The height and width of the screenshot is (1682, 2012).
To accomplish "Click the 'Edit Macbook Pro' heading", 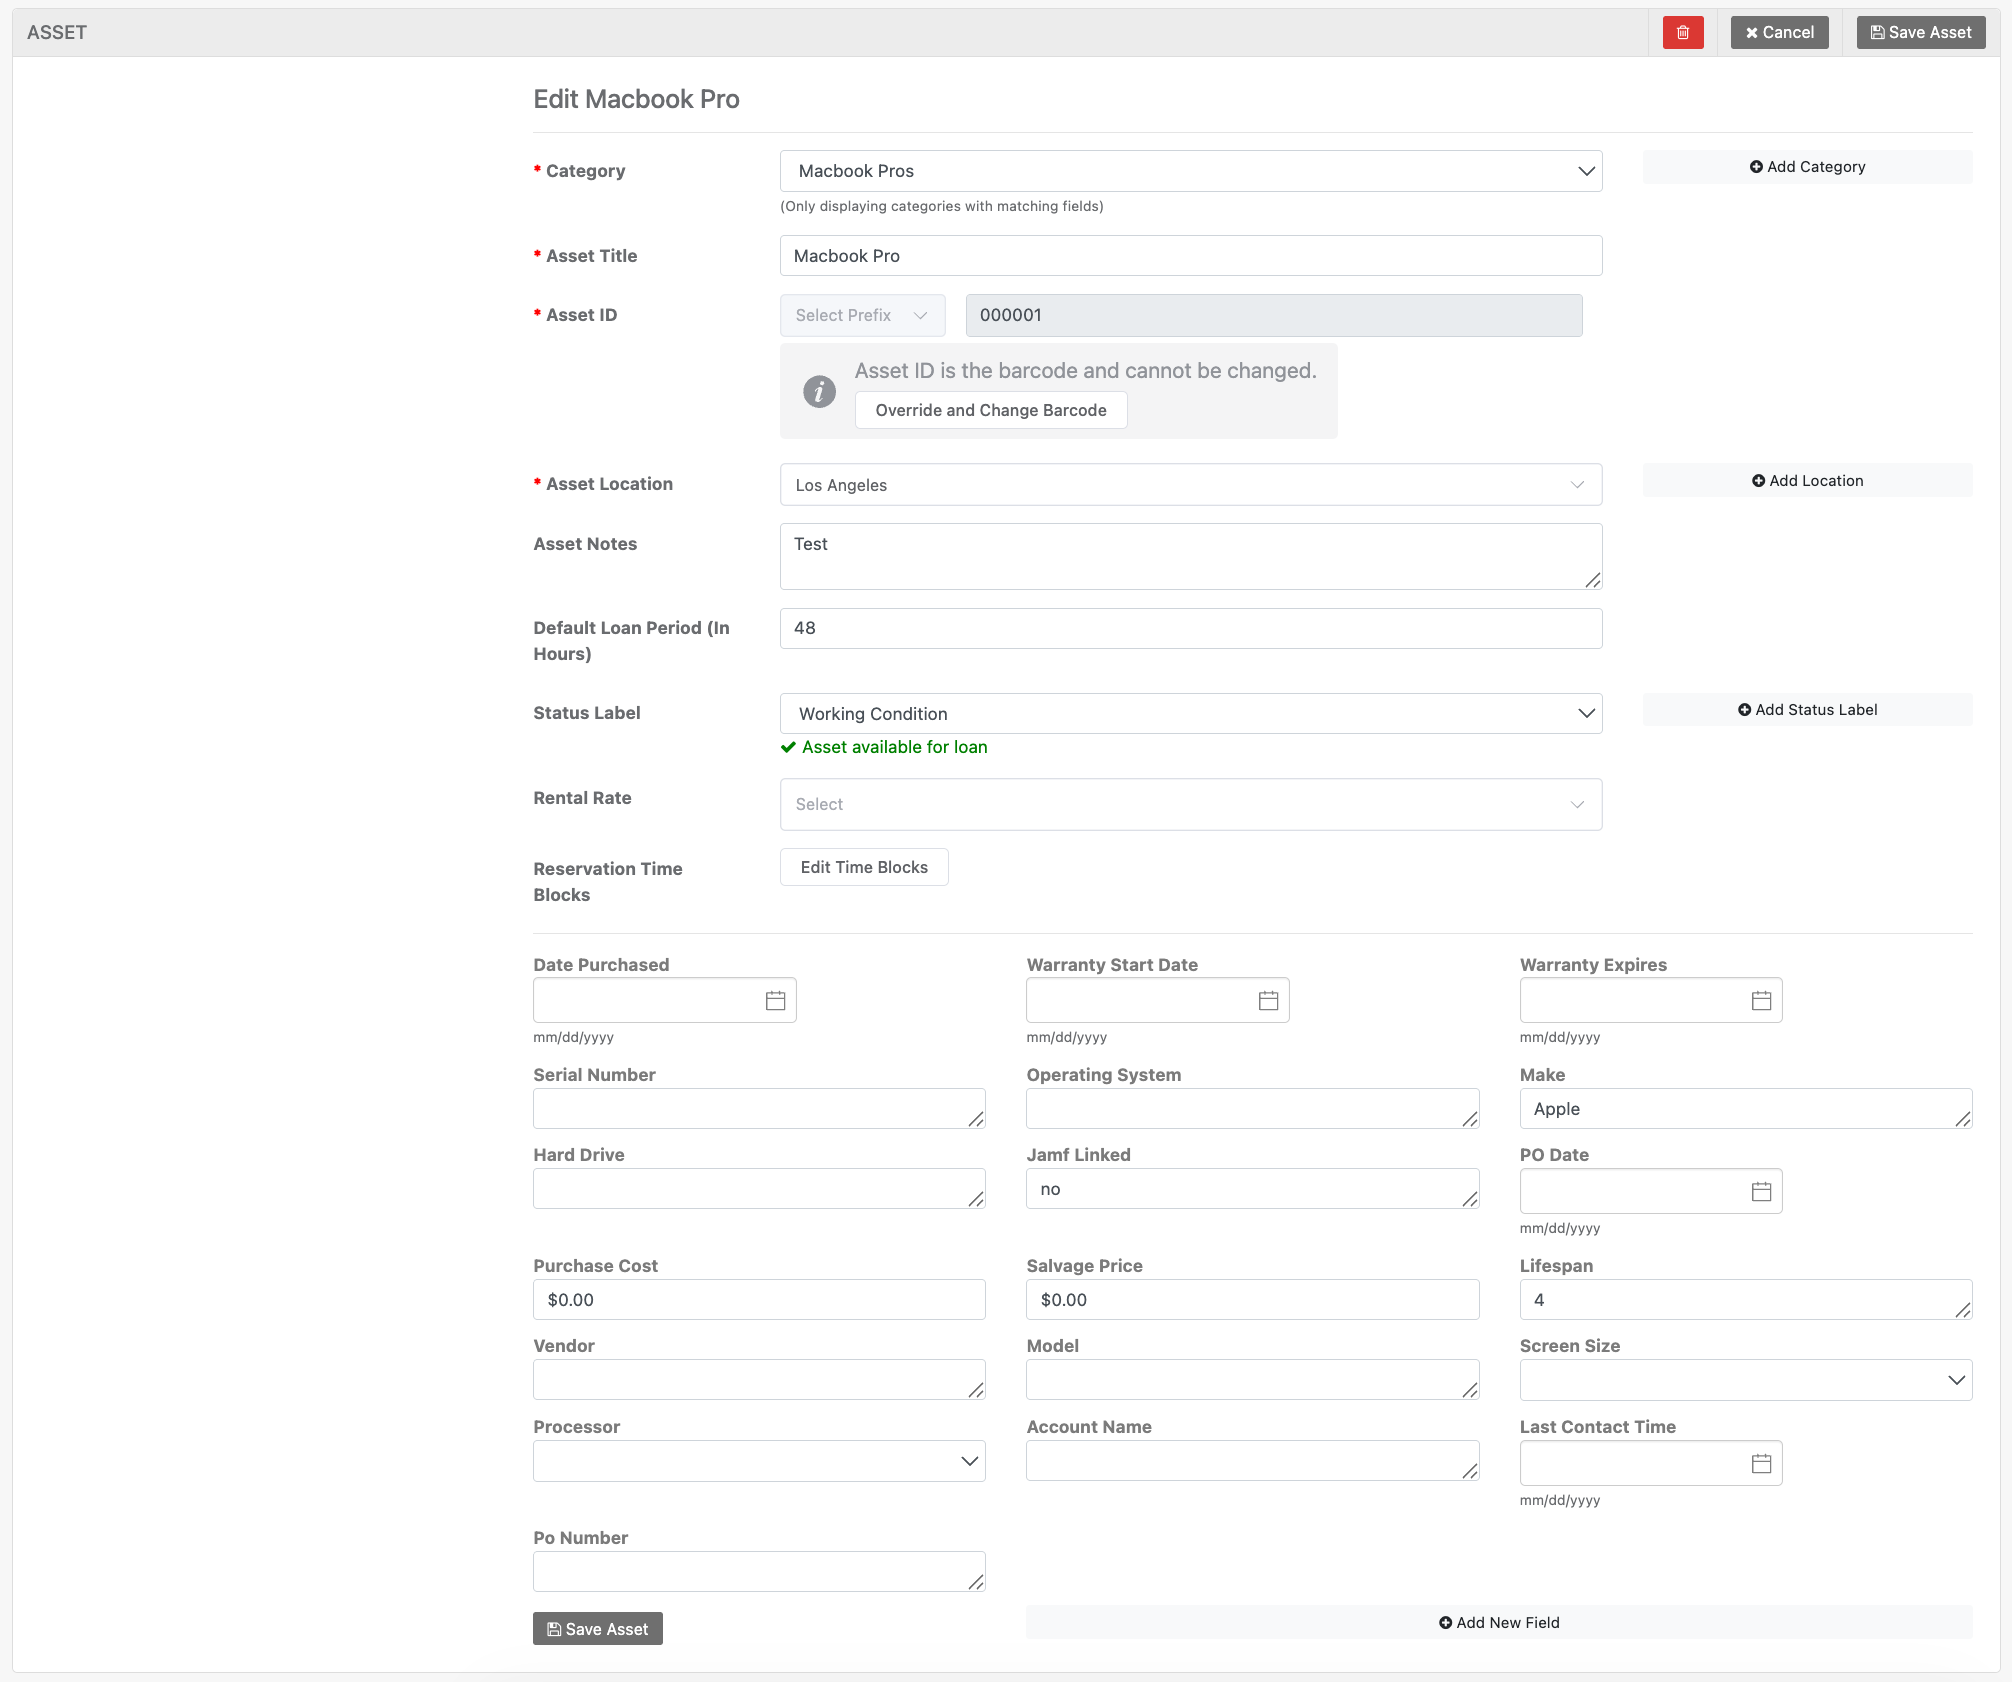I will (x=636, y=99).
